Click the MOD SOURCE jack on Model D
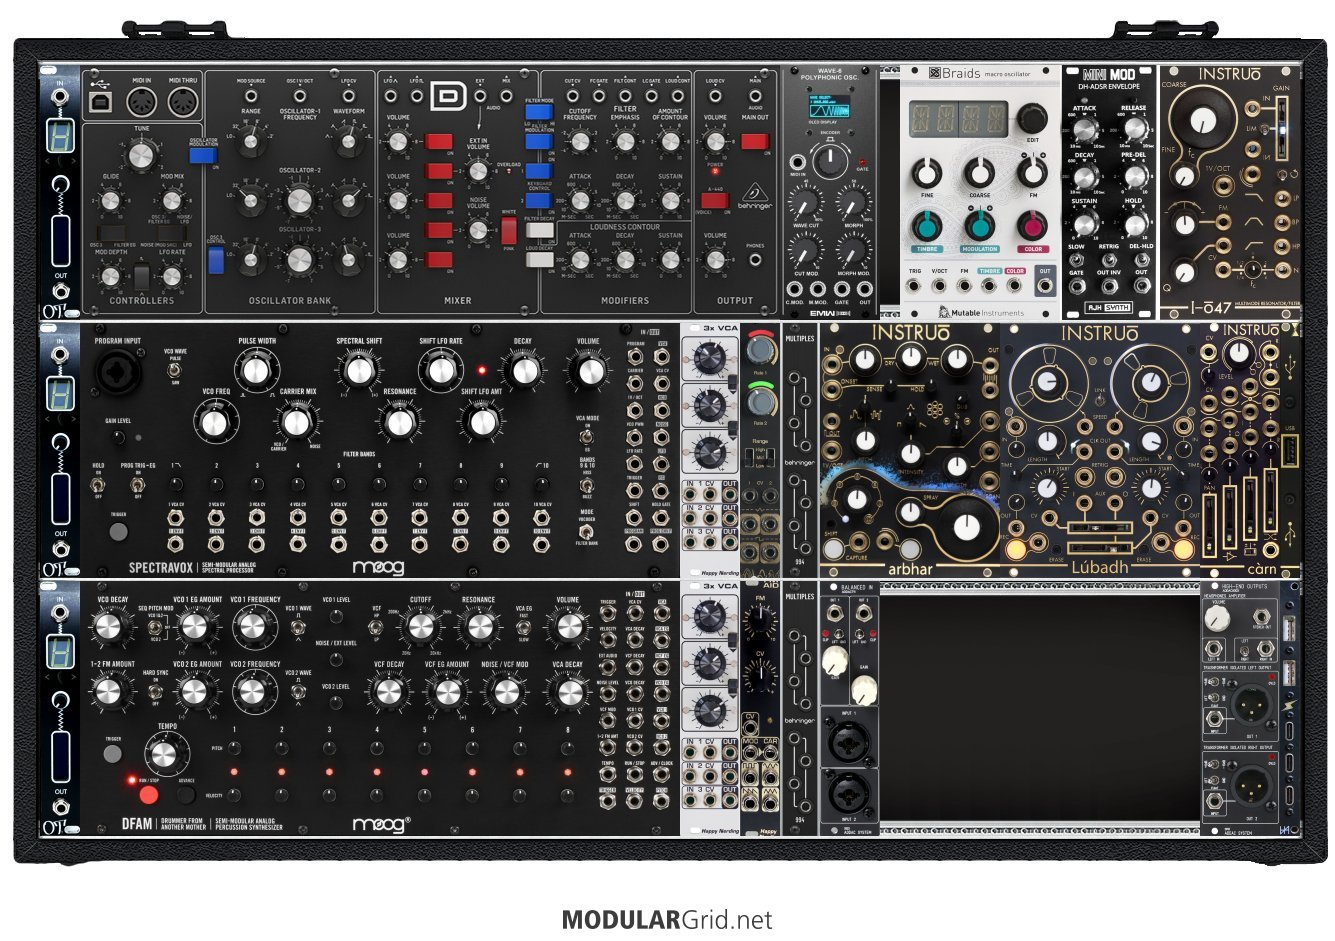The width and height of the screenshot is (1335, 941). click(x=250, y=95)
